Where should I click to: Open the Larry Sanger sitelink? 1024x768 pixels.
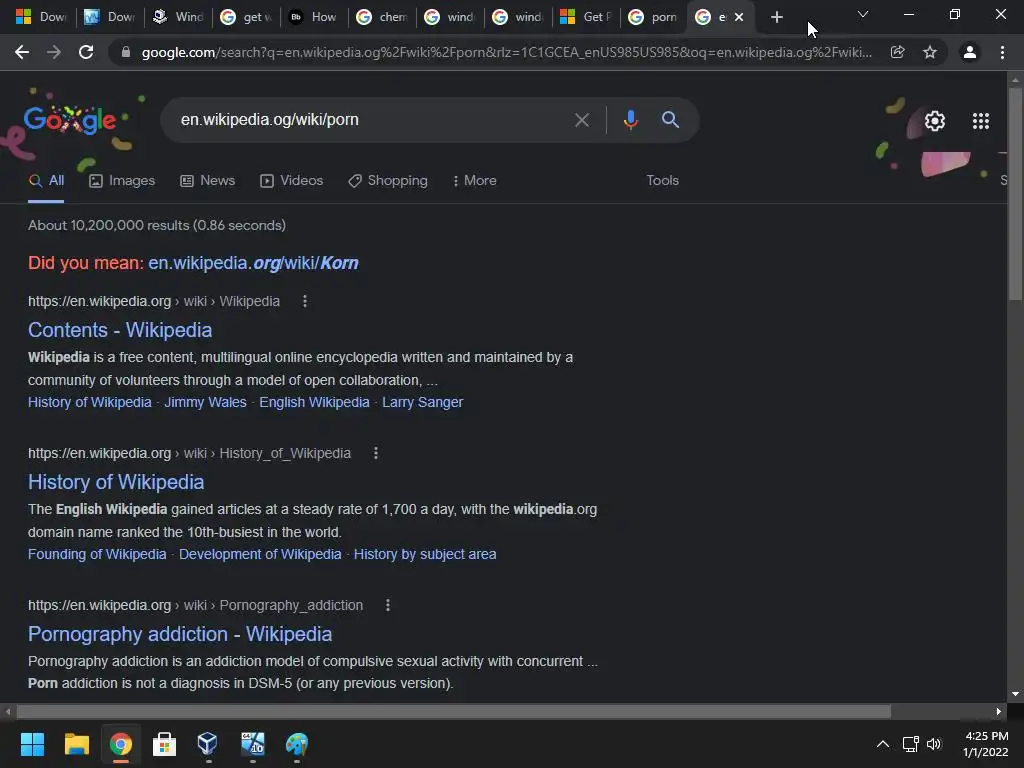pyautogui.click(x=423, y=402)
